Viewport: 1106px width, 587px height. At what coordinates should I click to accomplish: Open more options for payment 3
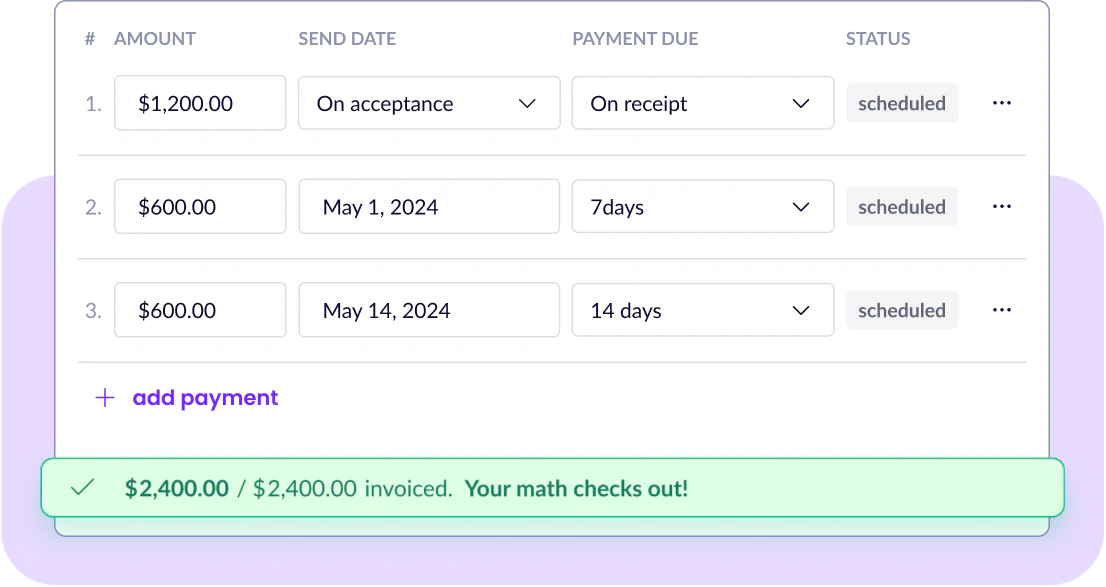point(1001,310)
